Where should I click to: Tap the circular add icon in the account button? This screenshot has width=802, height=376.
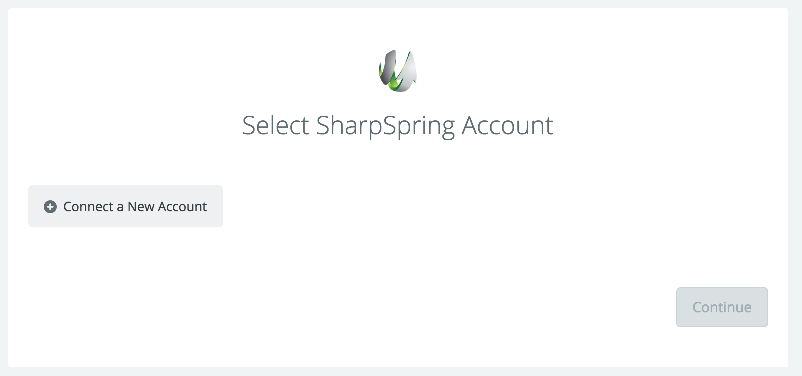coord(50,207)
